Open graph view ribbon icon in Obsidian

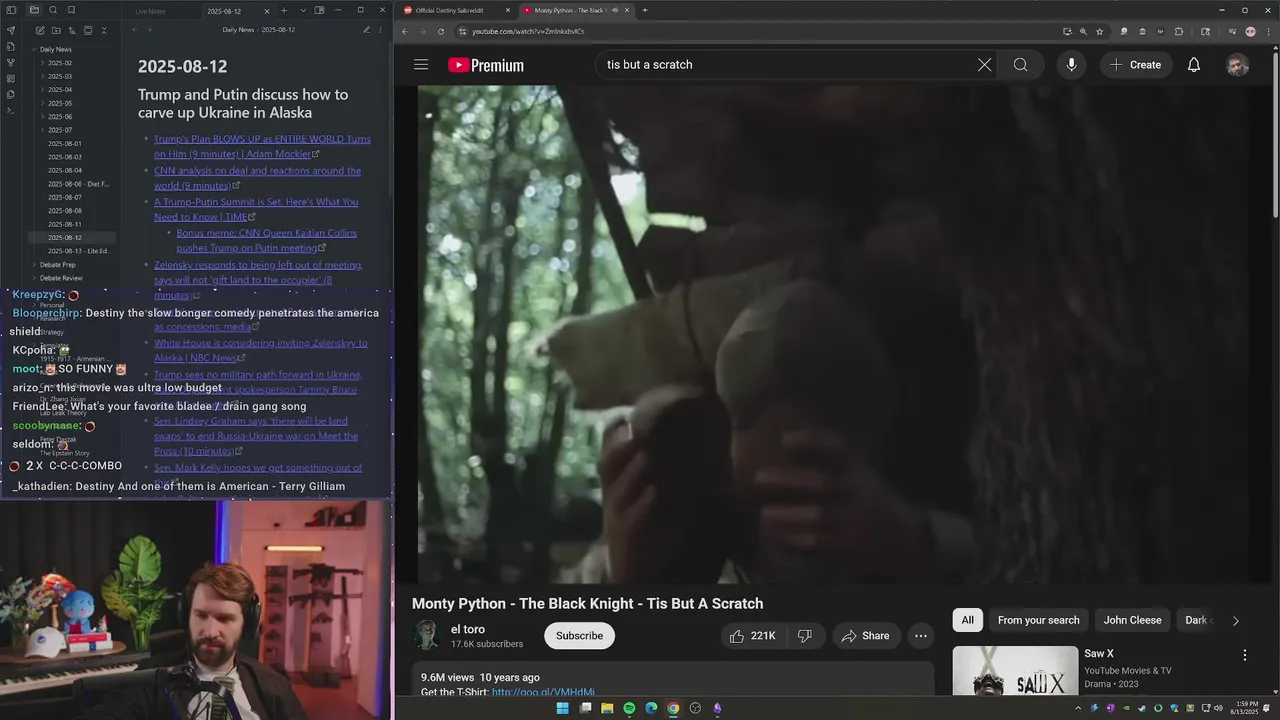(x=11, y=62)
